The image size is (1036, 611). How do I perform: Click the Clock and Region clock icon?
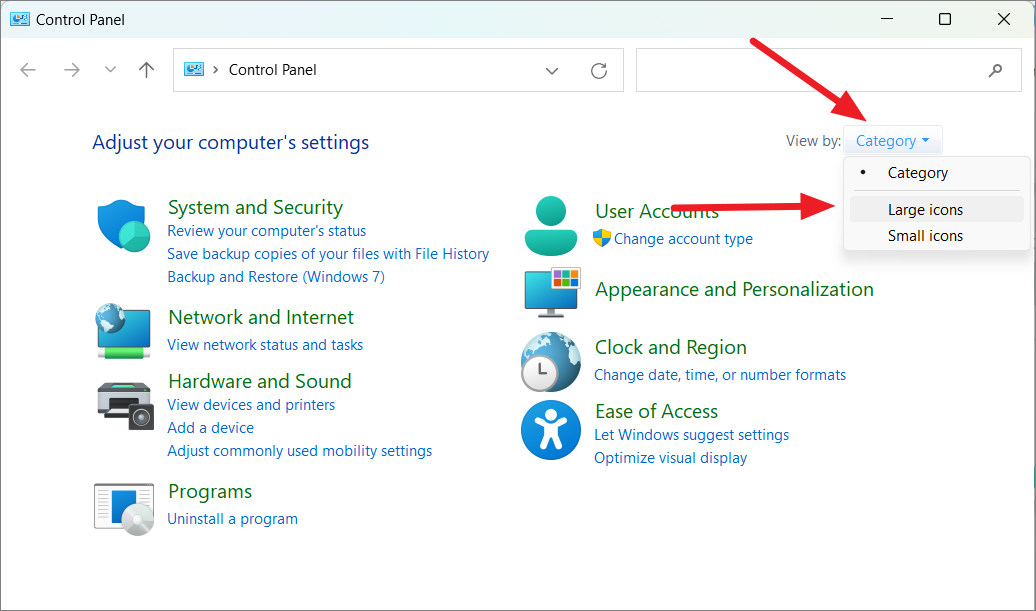551,361
